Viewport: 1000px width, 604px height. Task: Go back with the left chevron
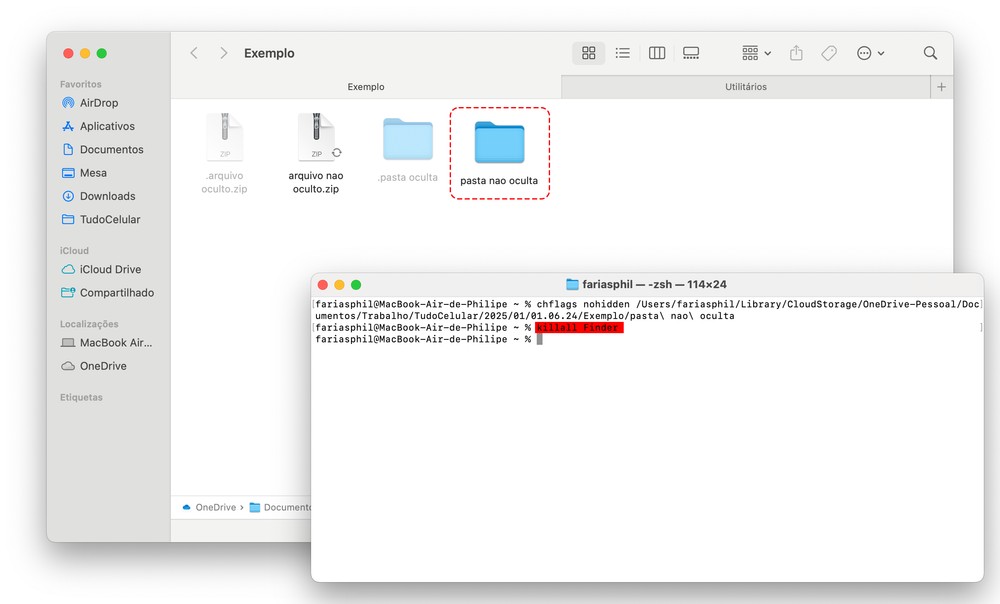tap(194, 53)
